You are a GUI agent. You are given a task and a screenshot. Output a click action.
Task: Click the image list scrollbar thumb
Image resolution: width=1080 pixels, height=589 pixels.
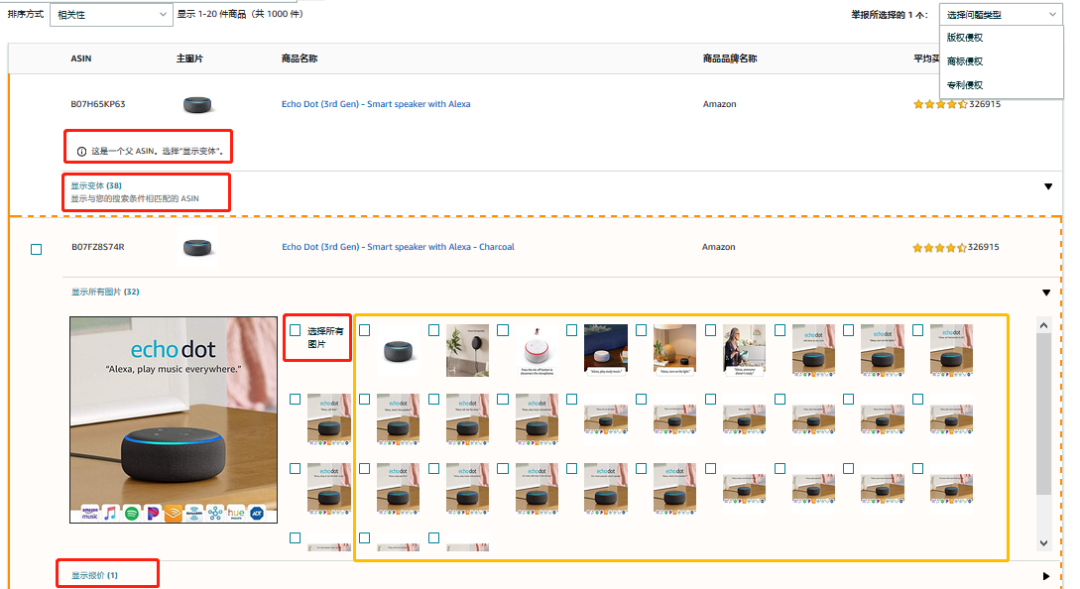click(x=1043, y=413)
